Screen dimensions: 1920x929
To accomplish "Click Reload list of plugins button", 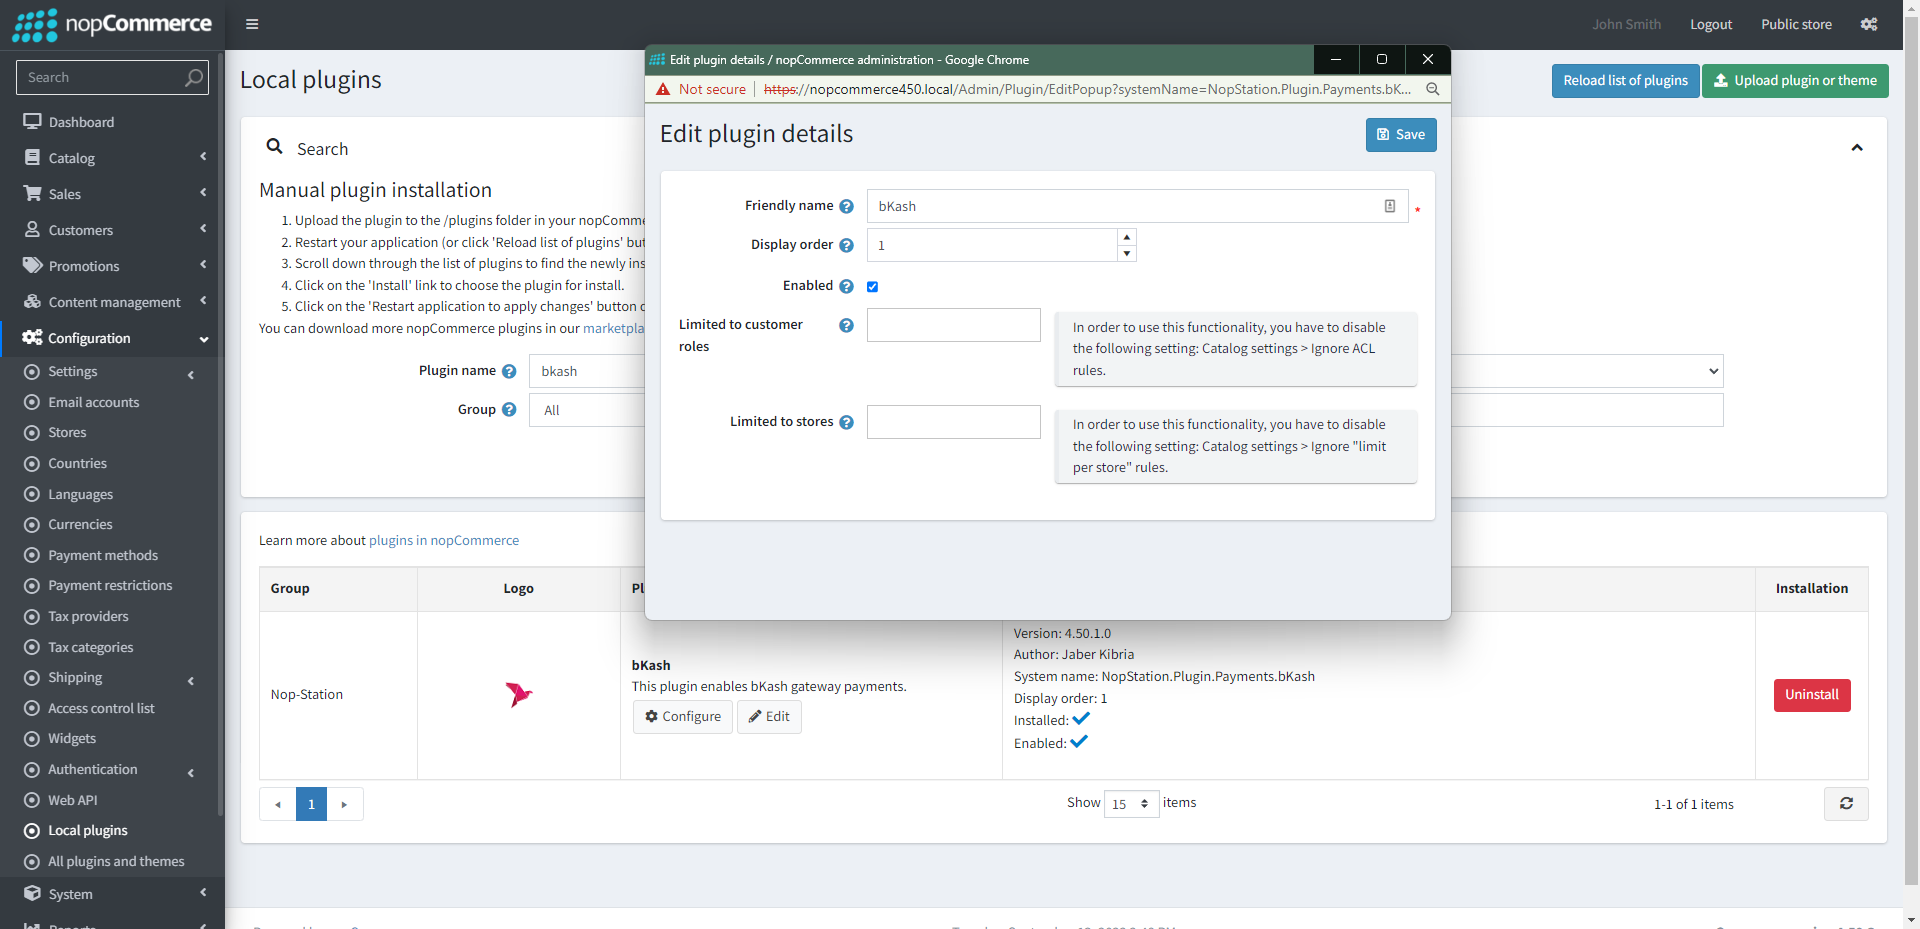I will (1625, 81).
